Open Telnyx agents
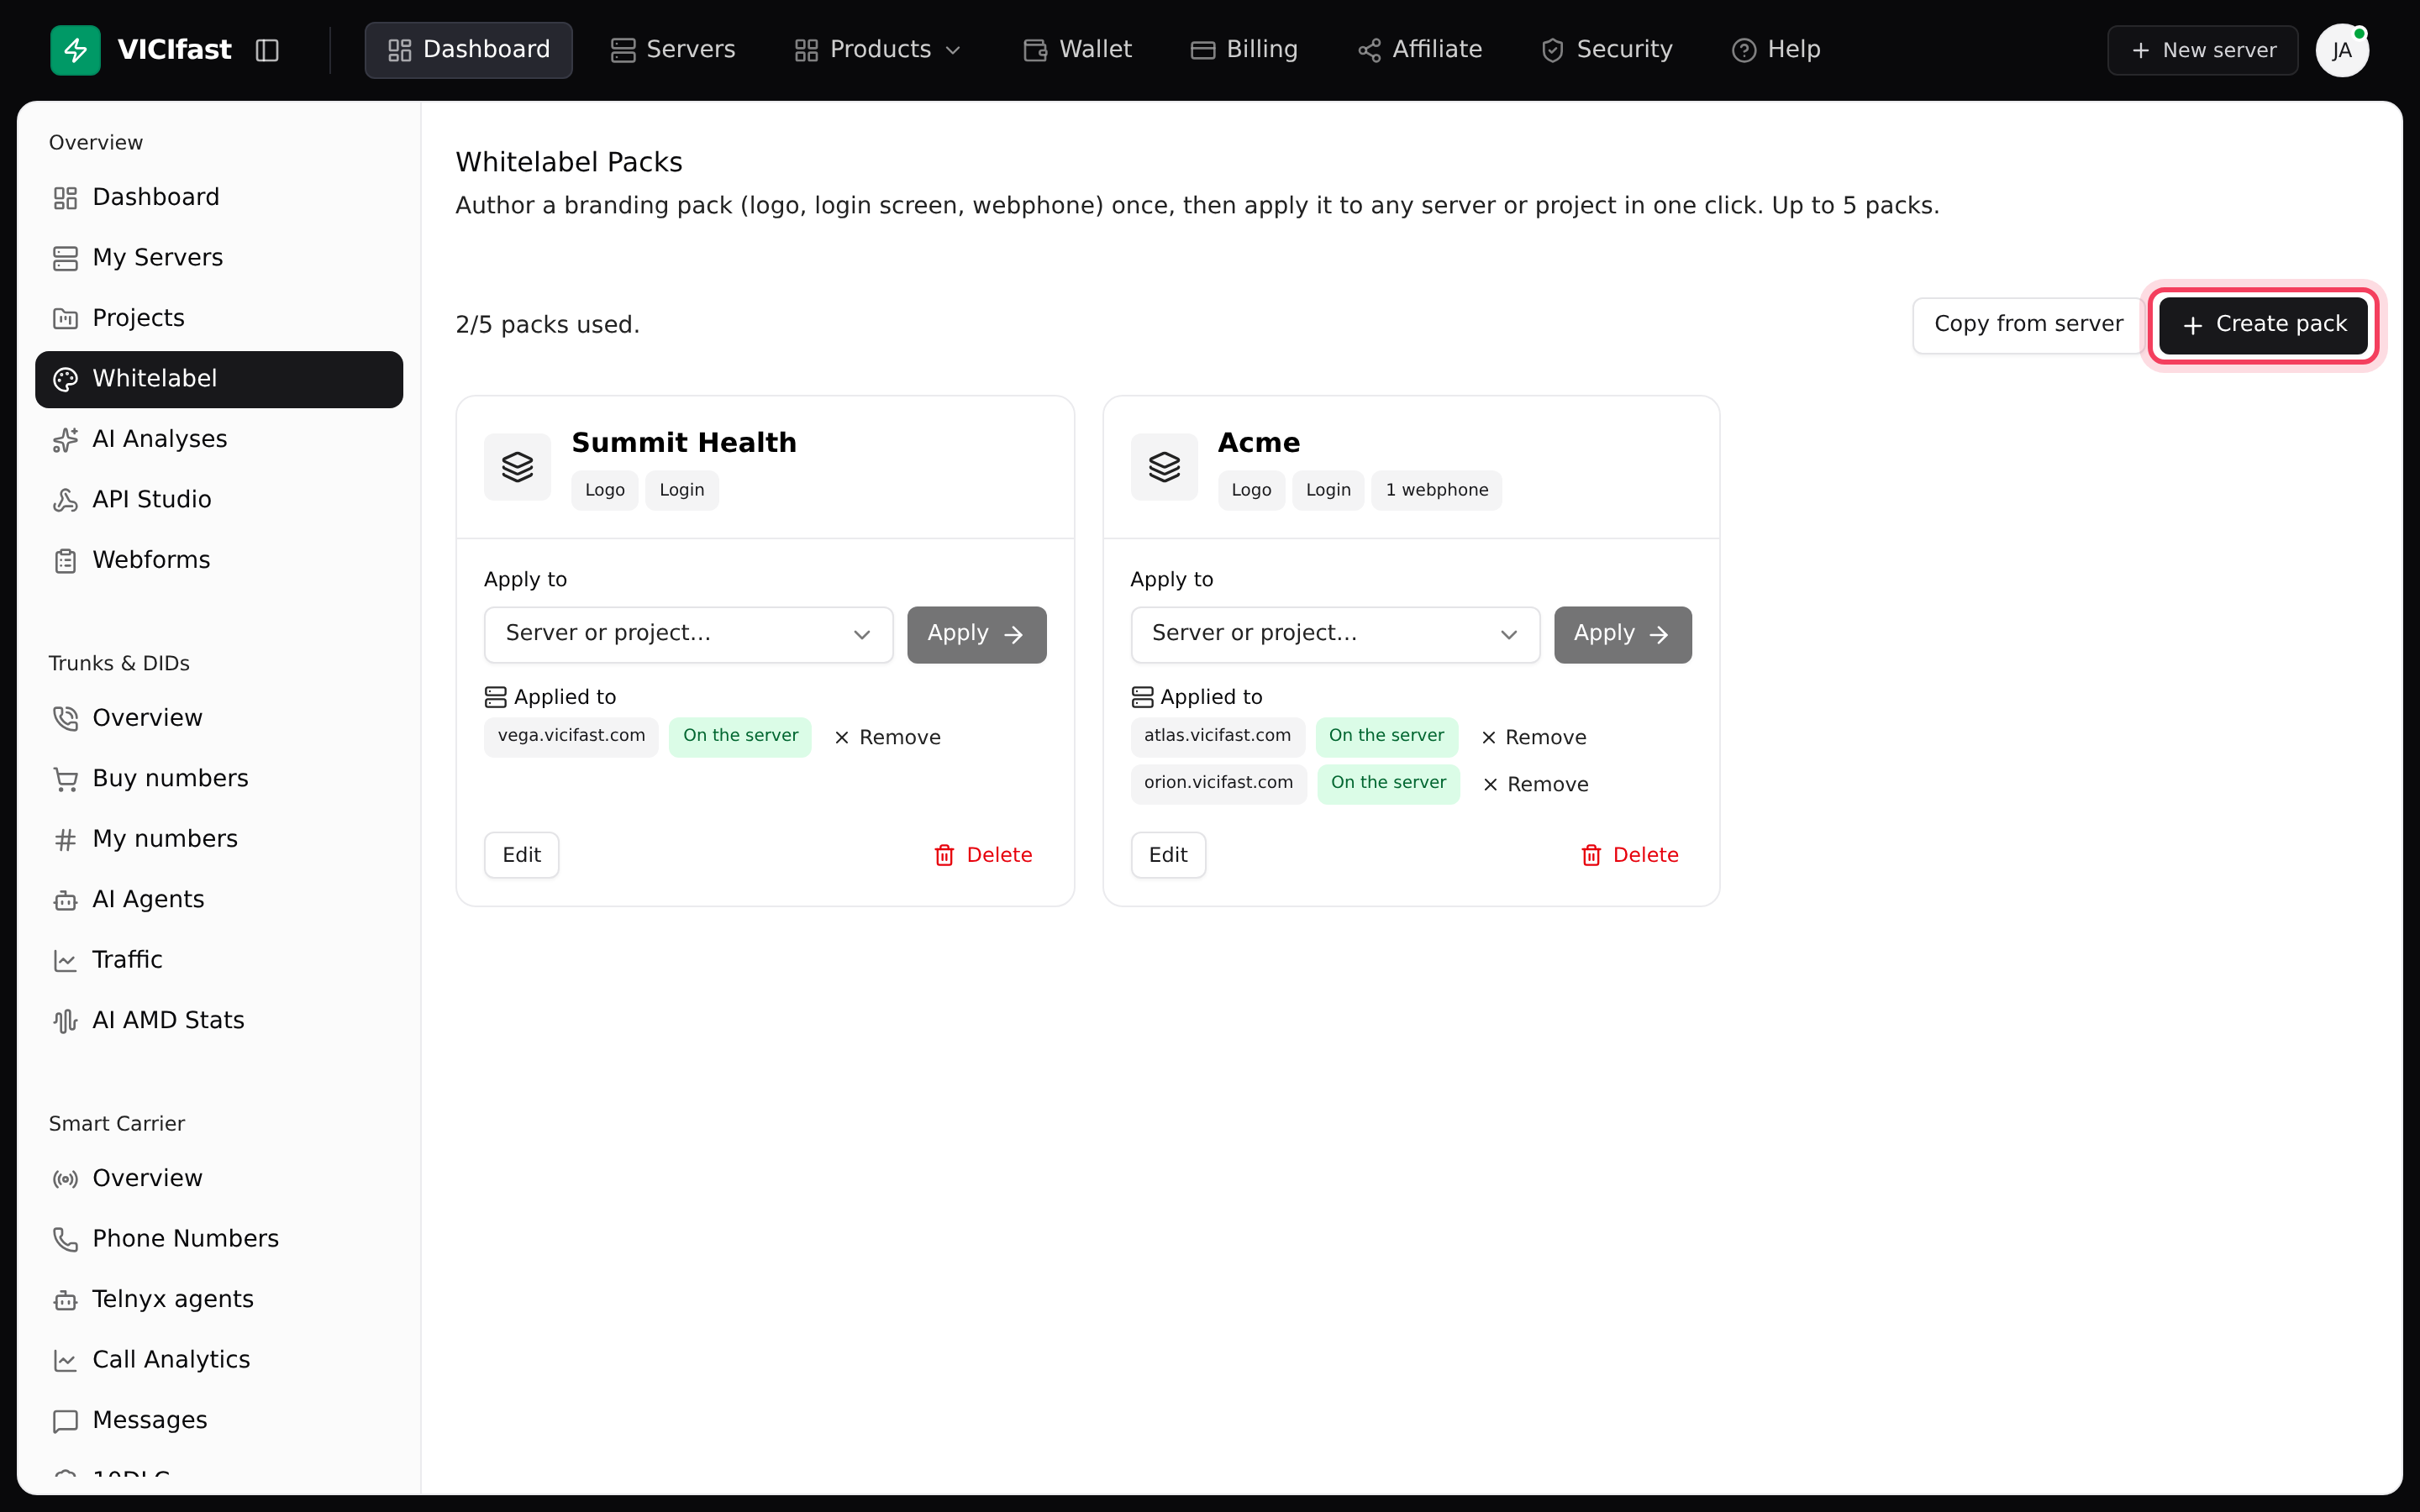Viewport: 2420px width, 1512px height. click(219, 1299)
